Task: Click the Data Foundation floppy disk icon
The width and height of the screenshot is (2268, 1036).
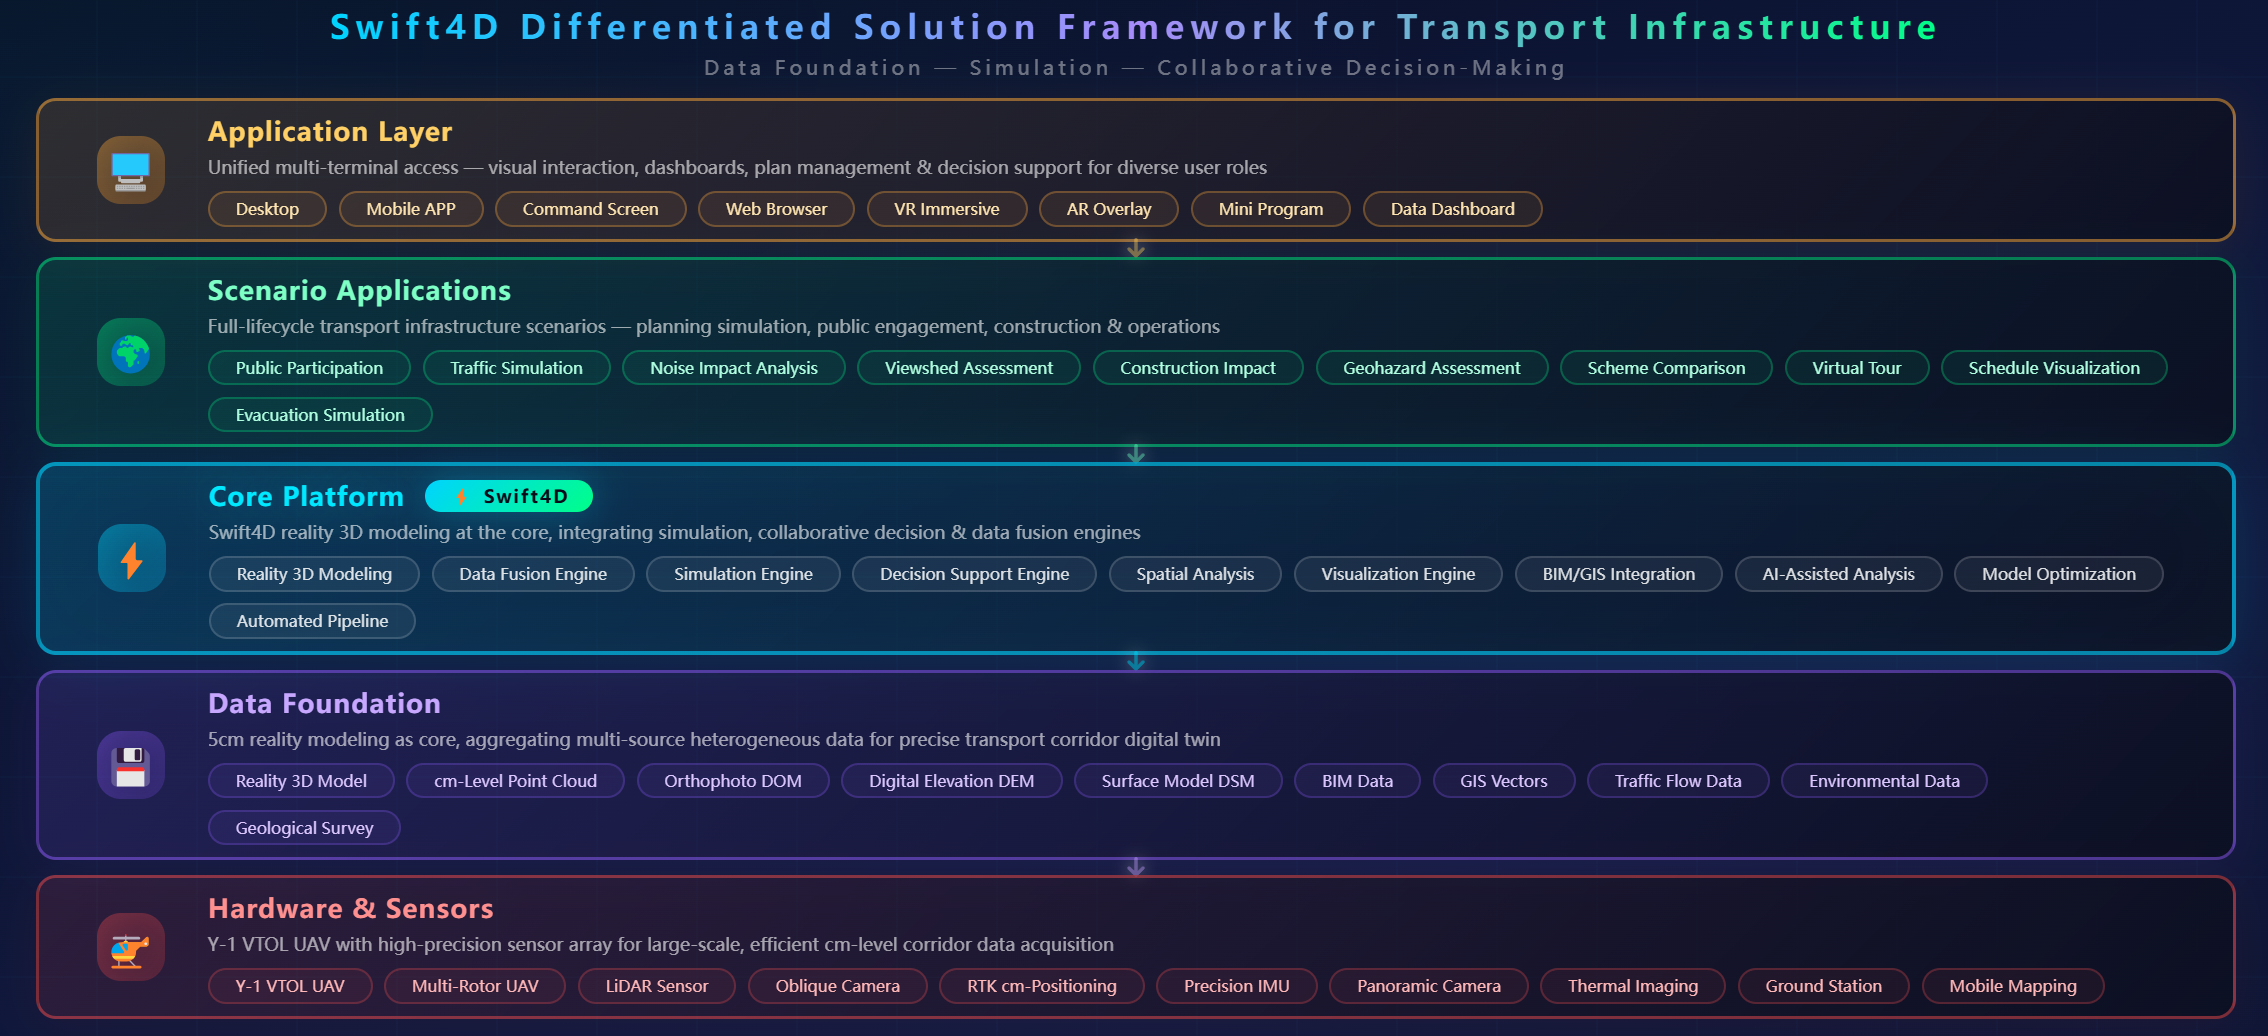Action: [x=131, y=765]
